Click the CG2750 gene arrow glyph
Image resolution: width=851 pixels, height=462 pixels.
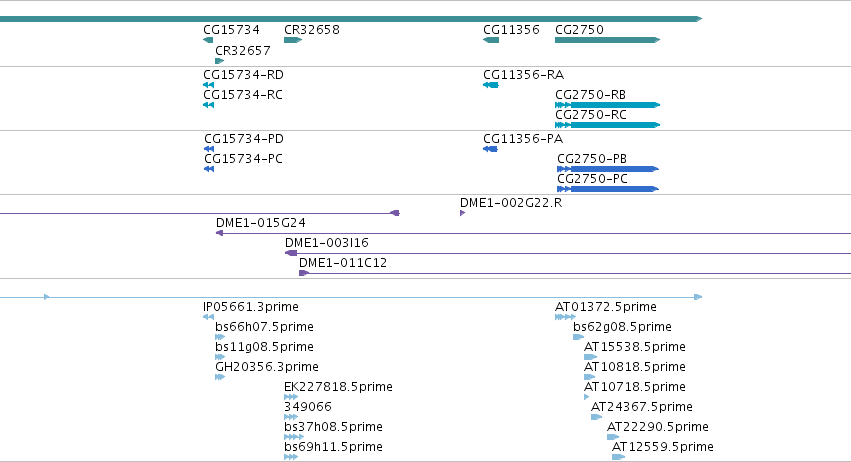point(607,40)
